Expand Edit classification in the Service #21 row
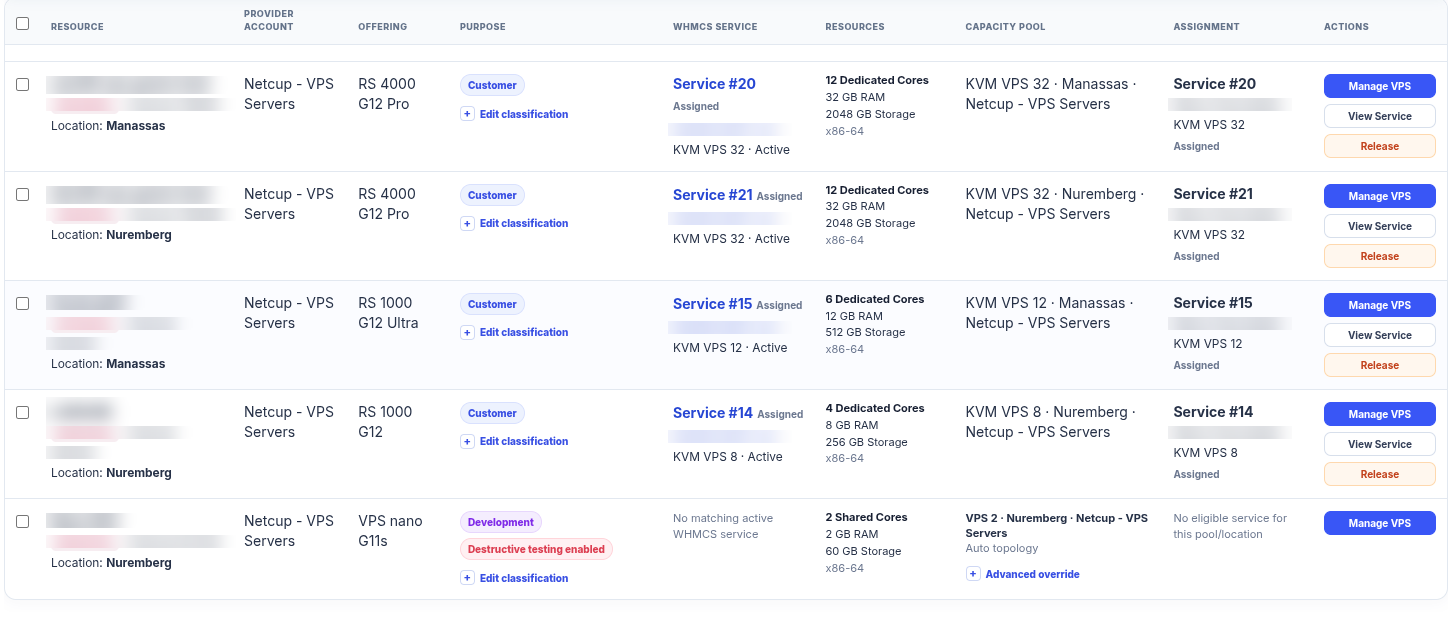Screen dimensions: 1448x618 coord(515,223)
